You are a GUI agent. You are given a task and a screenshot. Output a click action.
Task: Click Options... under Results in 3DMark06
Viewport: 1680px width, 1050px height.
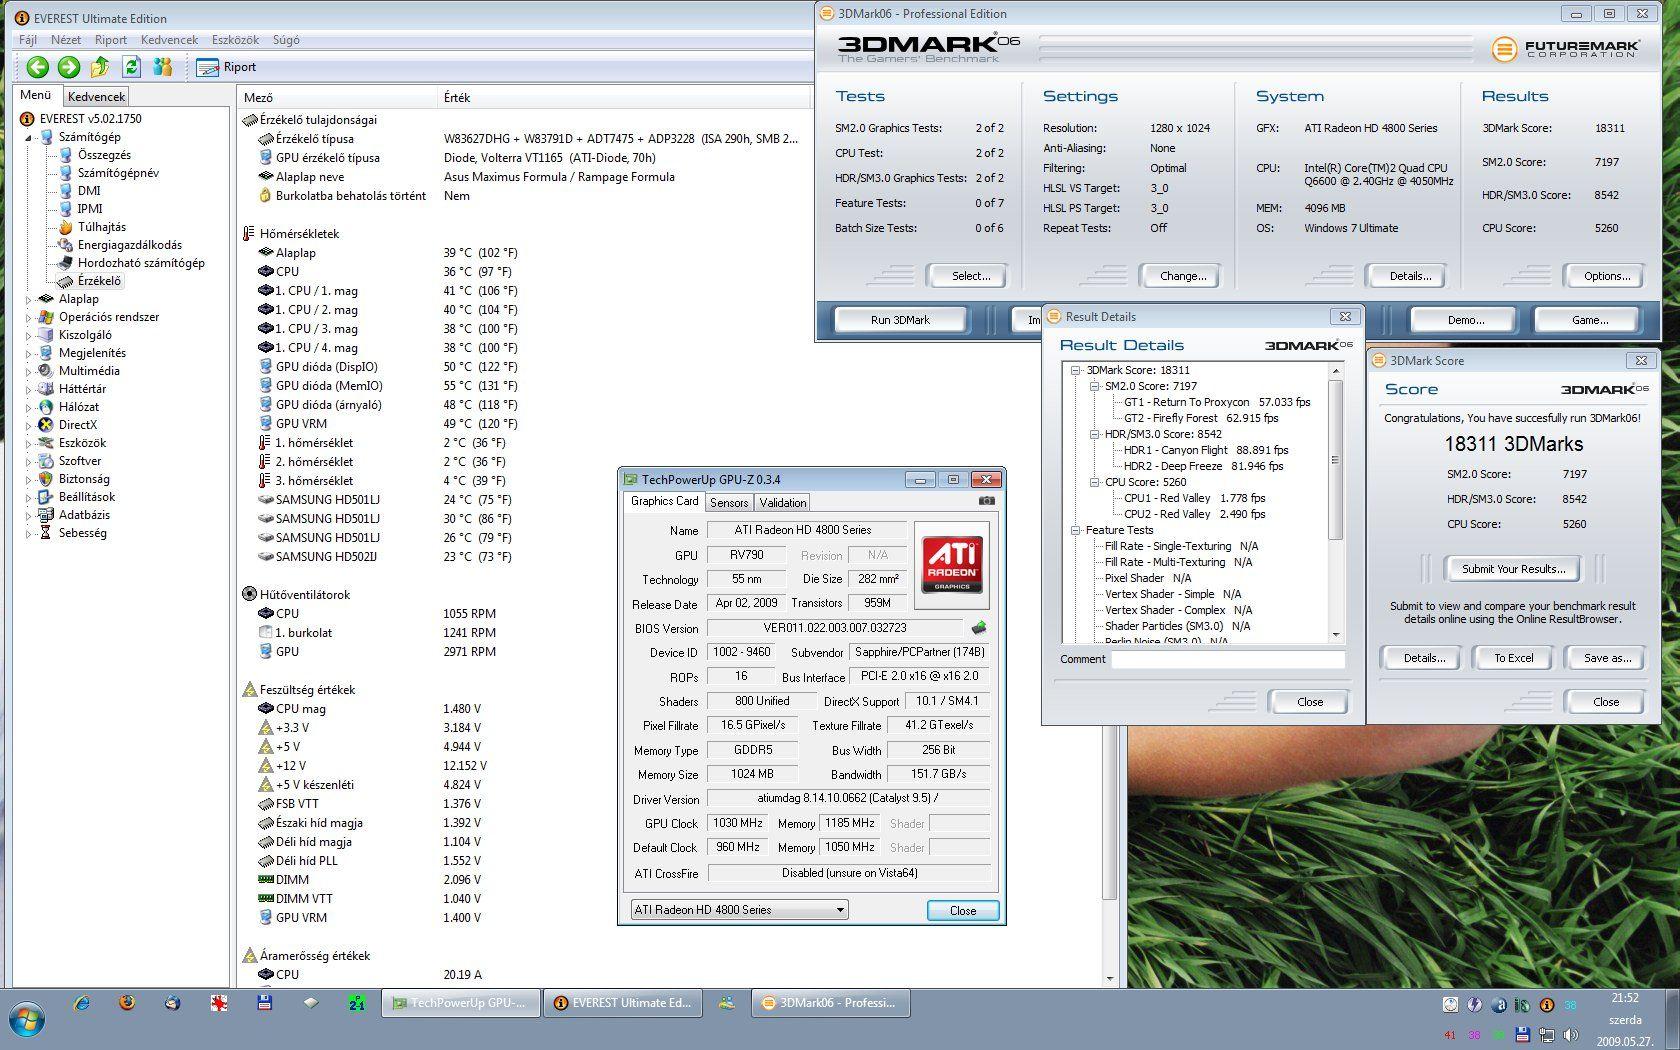[x=1607, y=276]
